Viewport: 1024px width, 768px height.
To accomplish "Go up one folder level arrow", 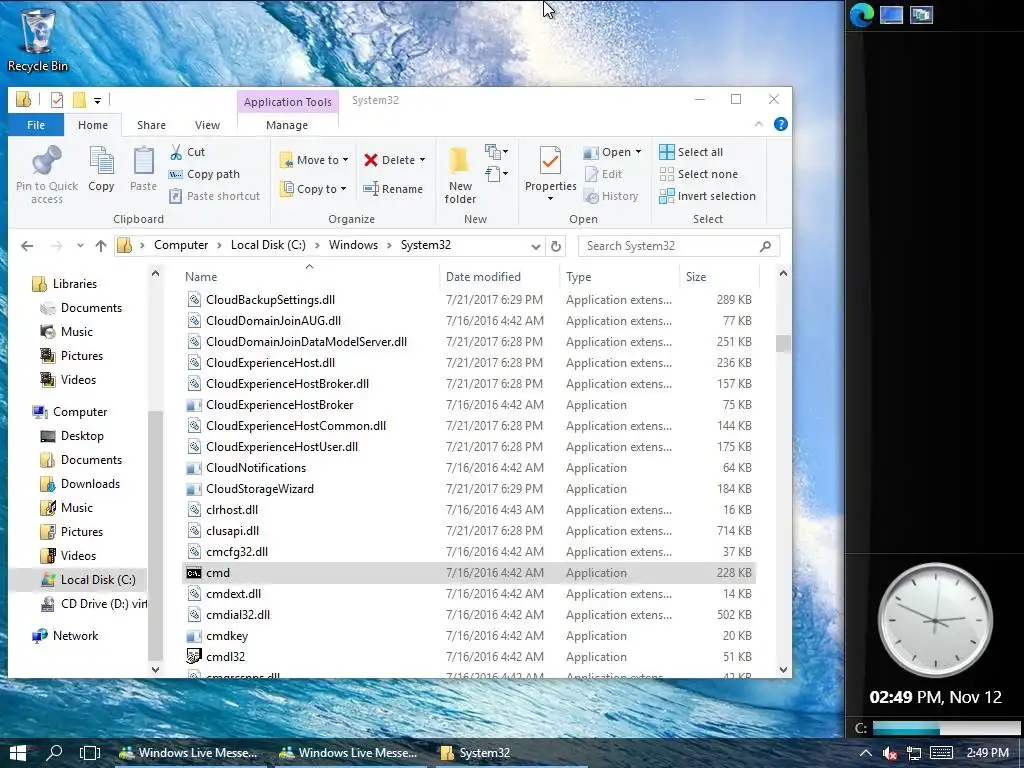I will pos(101,246).
